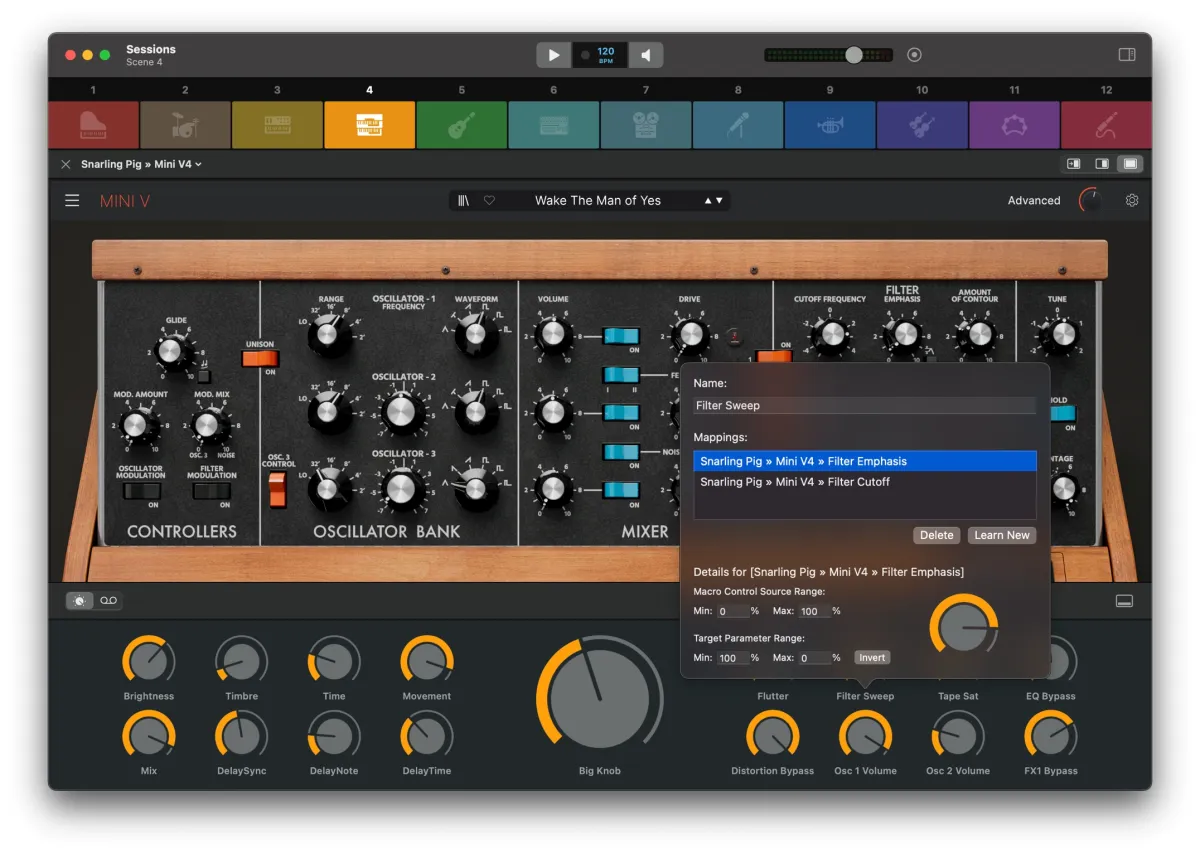Open the preset library browser icon
This screenshot has width=1200, height=854.
click(x=463, y=201)
